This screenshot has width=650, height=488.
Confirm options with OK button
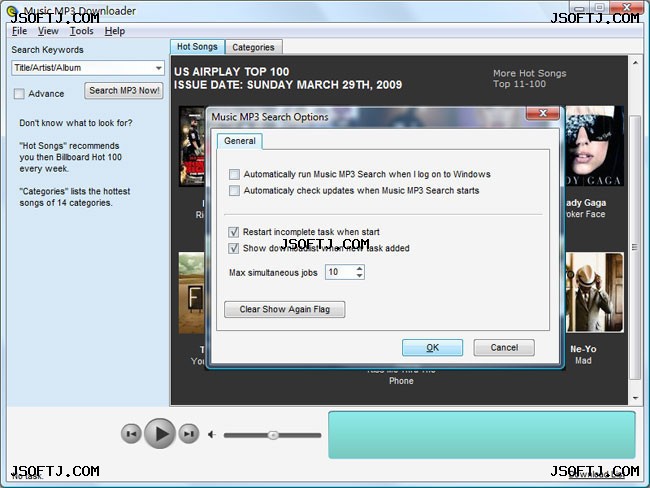(x=432, y=347)
